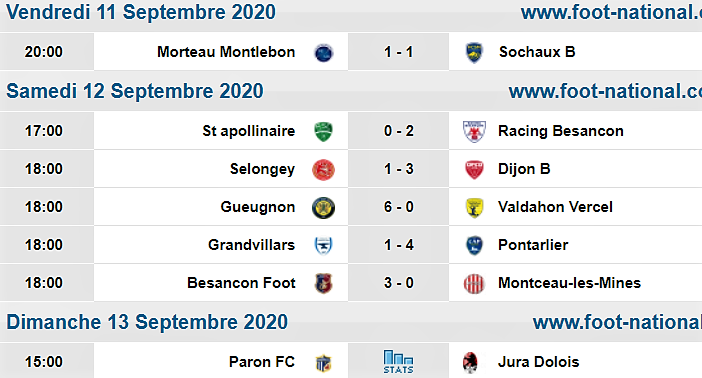Select the Samedi 12 Septembre 2020 header
The image size is (702, 378).
tap(135, 91)
